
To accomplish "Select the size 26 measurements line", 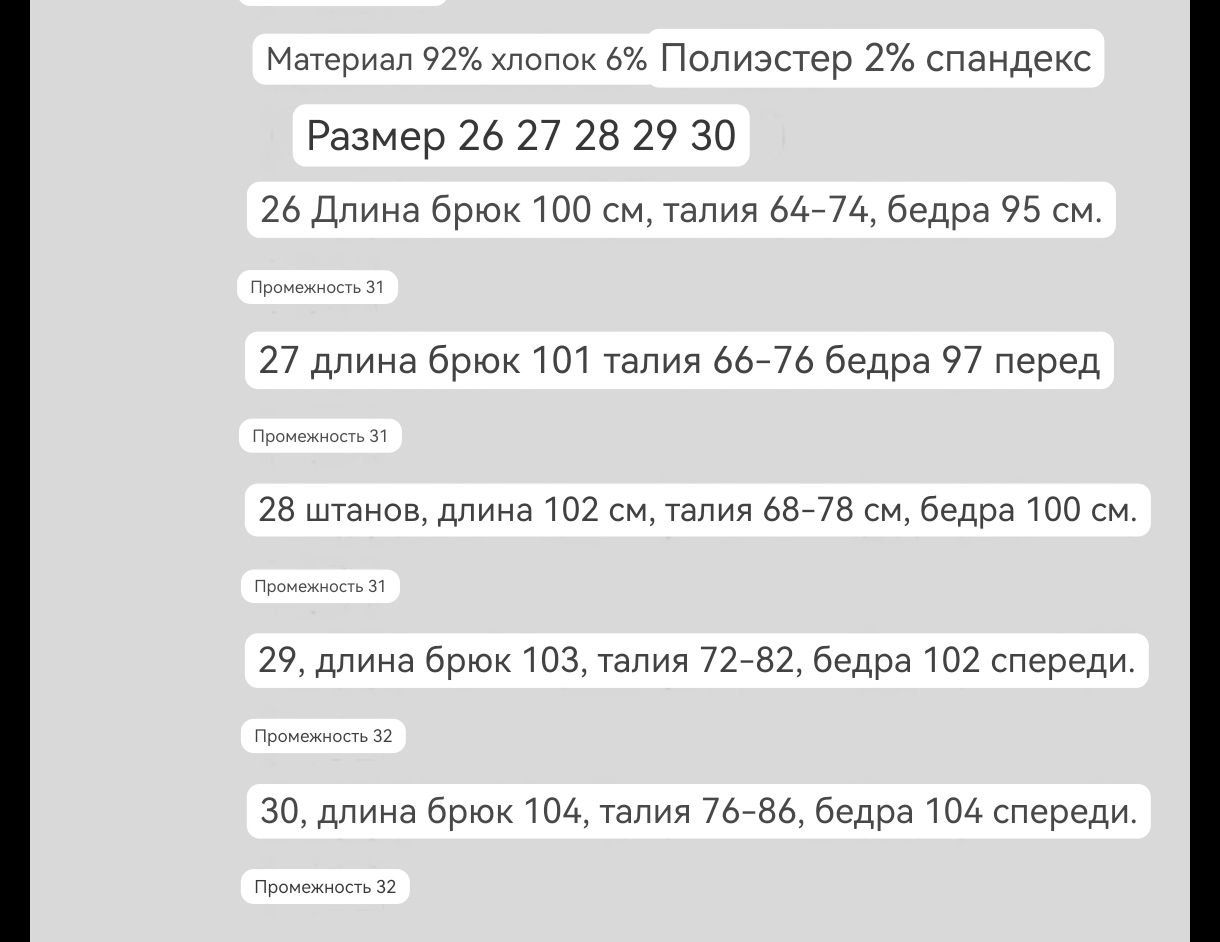I will tap(681, 210).
